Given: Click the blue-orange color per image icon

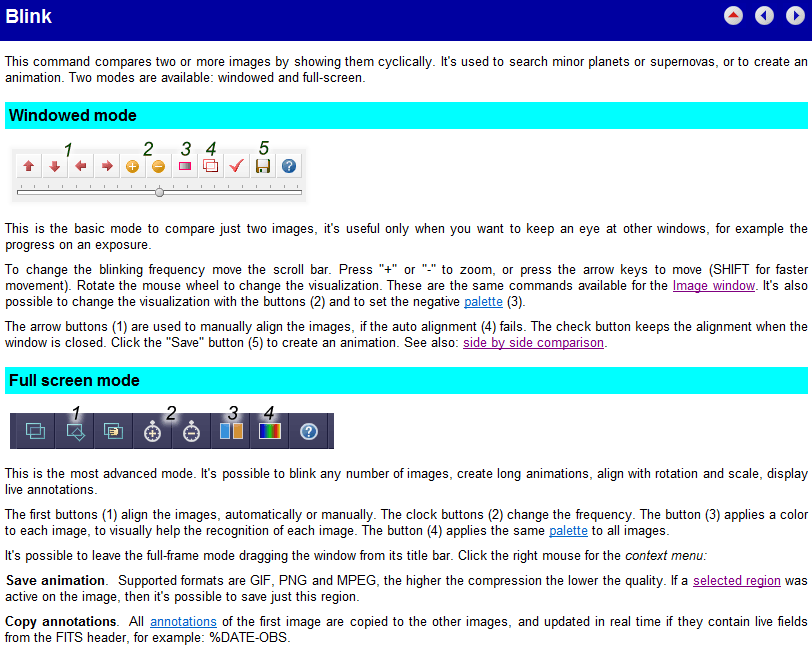Looking at the screenshot, I should click(x=231, y=431).
